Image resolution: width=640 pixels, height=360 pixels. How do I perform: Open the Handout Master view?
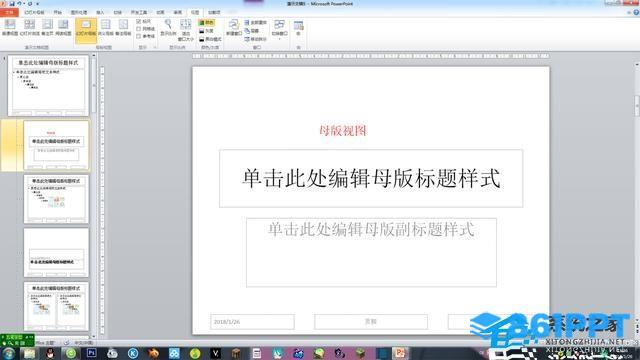click(105, 28)
